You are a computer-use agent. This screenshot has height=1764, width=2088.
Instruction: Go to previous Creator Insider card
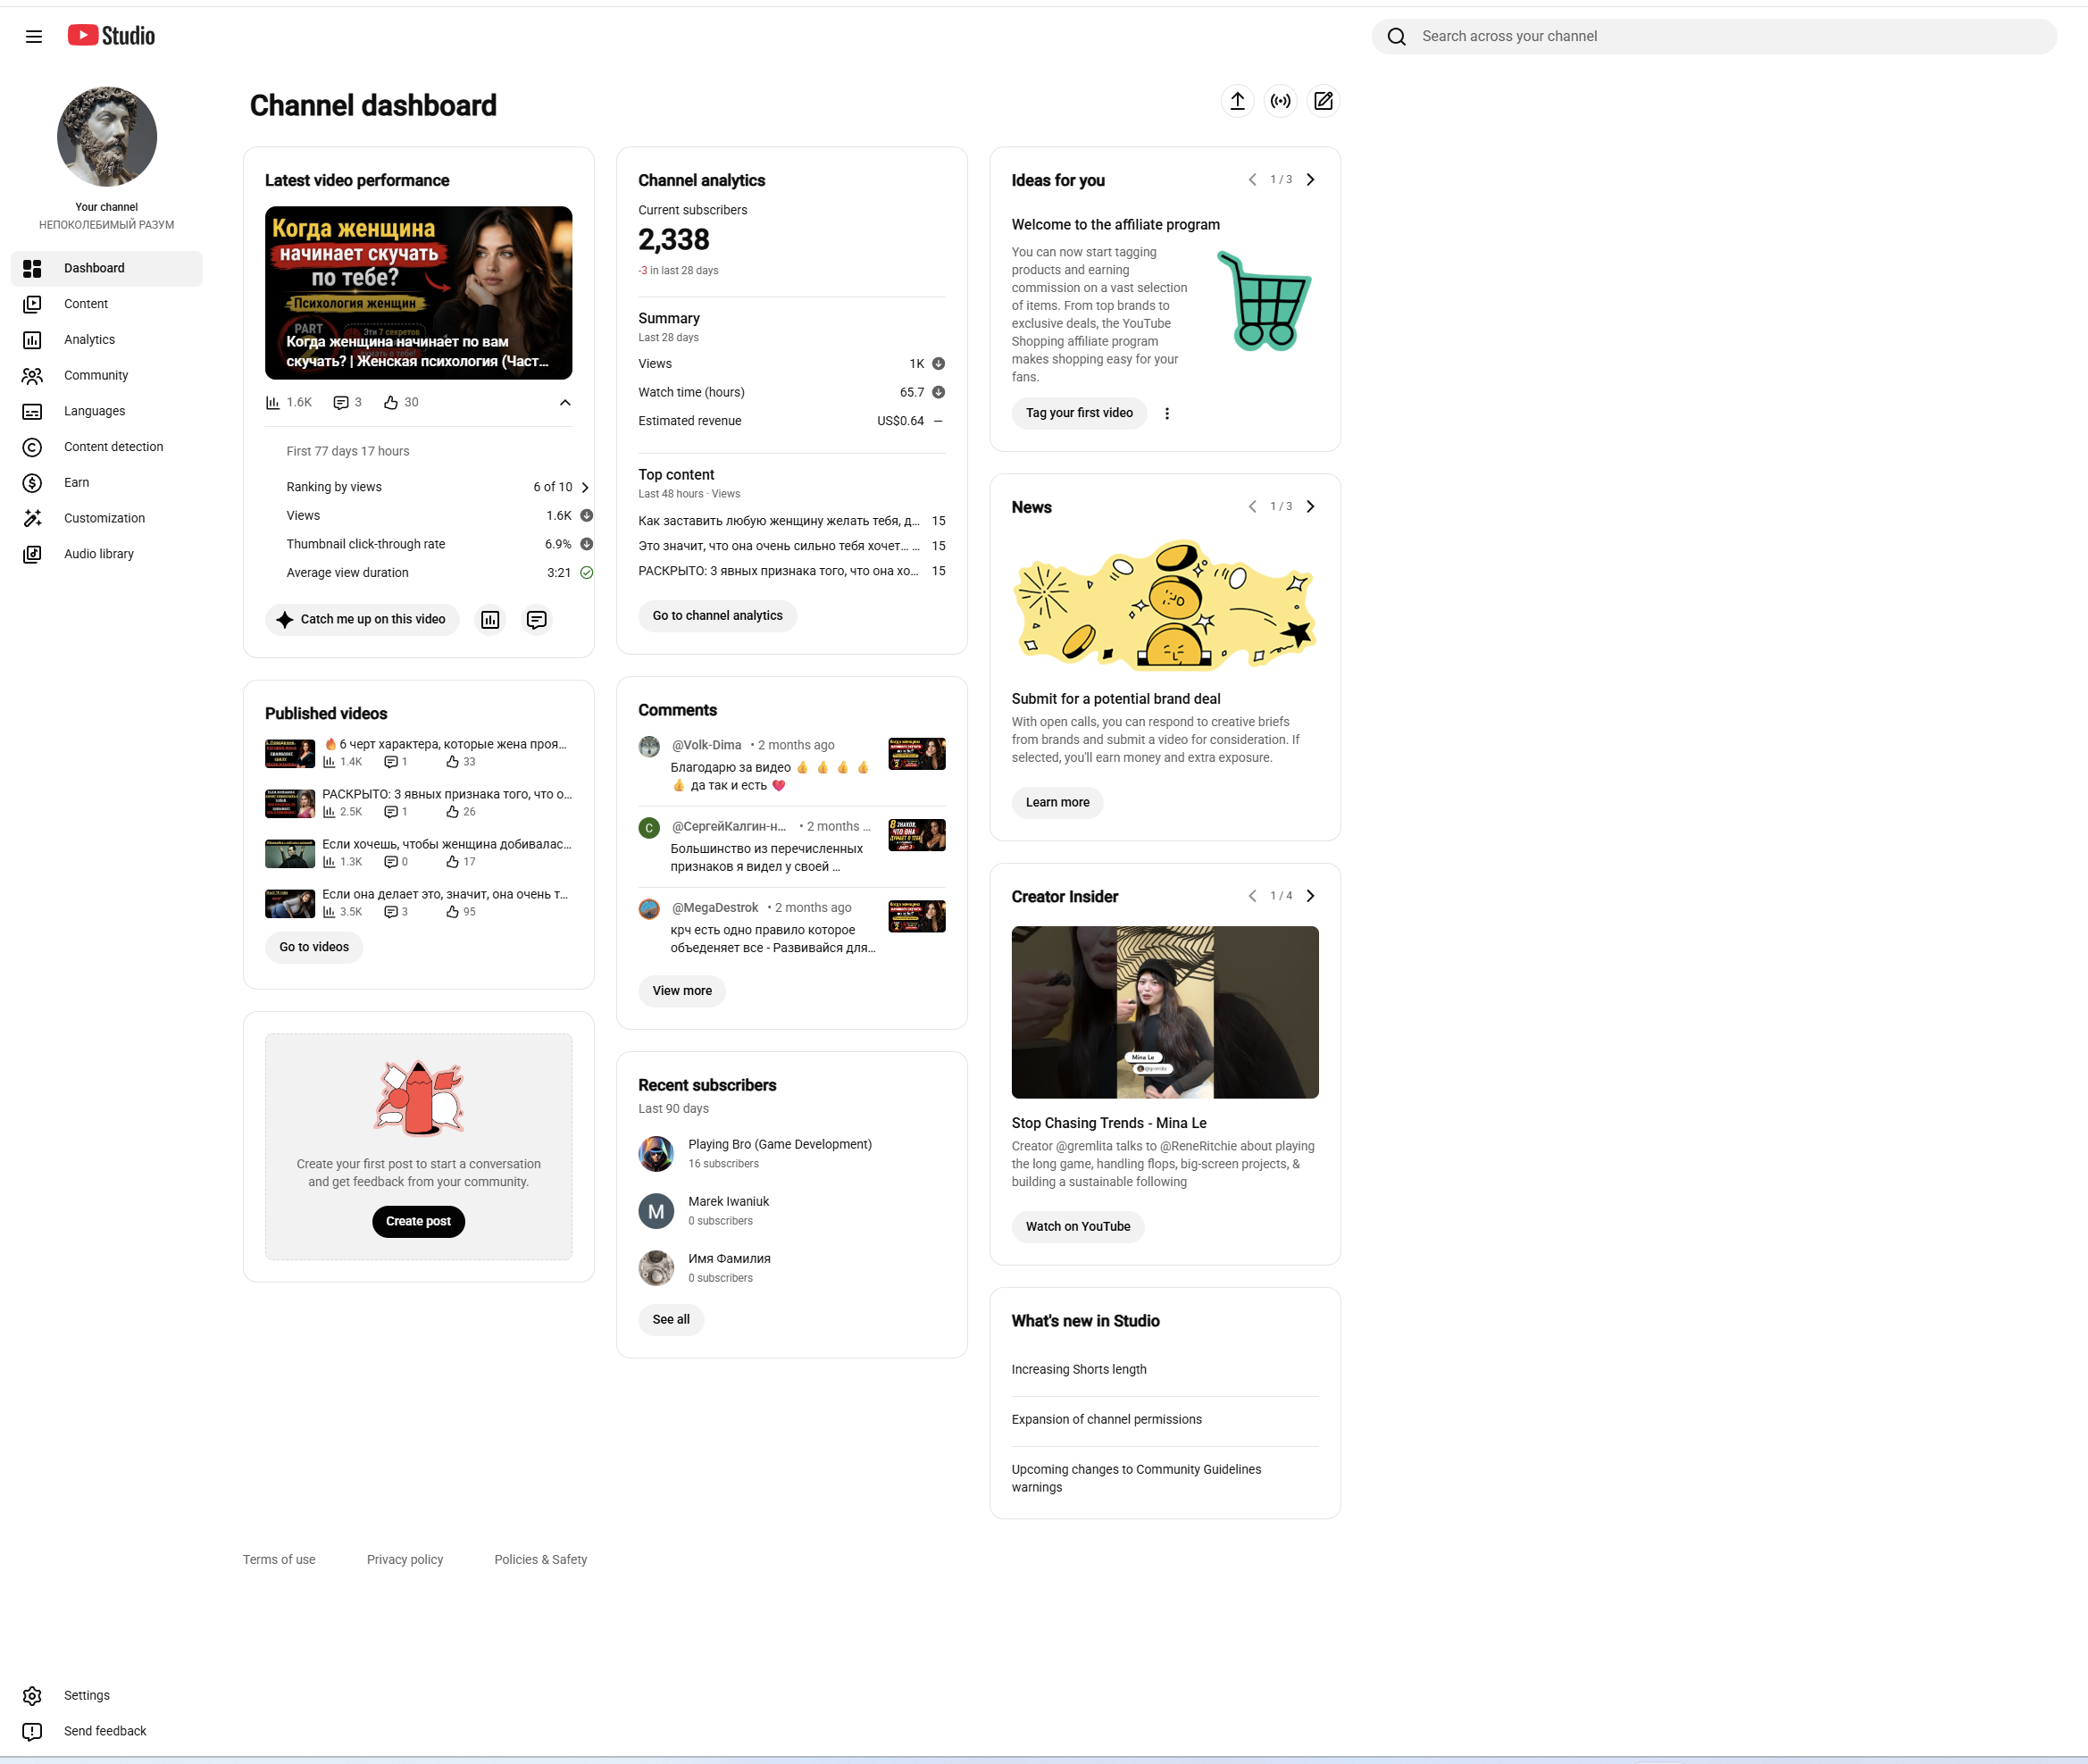point(1252,896)
